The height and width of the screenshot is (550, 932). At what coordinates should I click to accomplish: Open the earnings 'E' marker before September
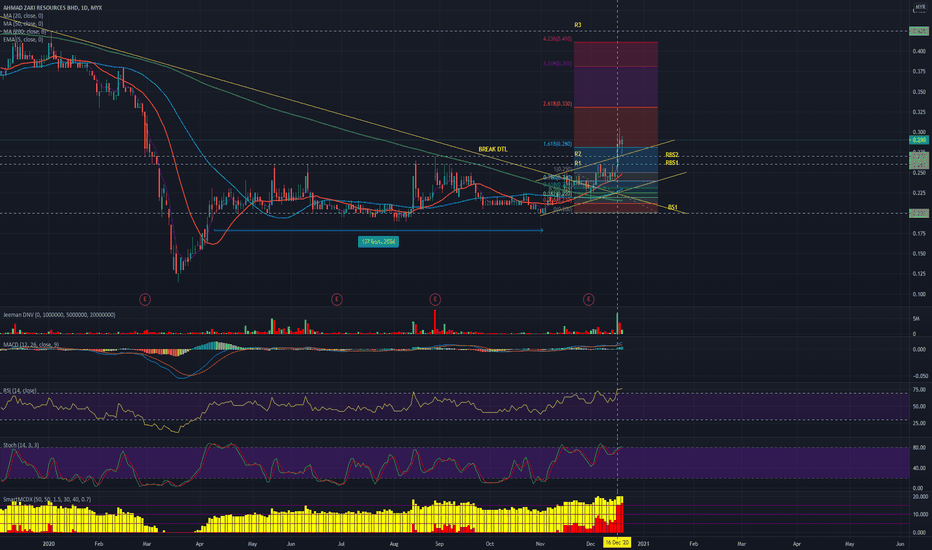tap(435, 300)
